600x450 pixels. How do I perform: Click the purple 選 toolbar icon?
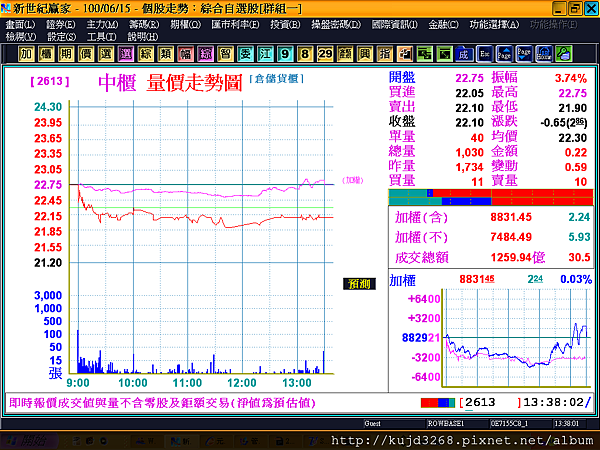coord(126,54)
